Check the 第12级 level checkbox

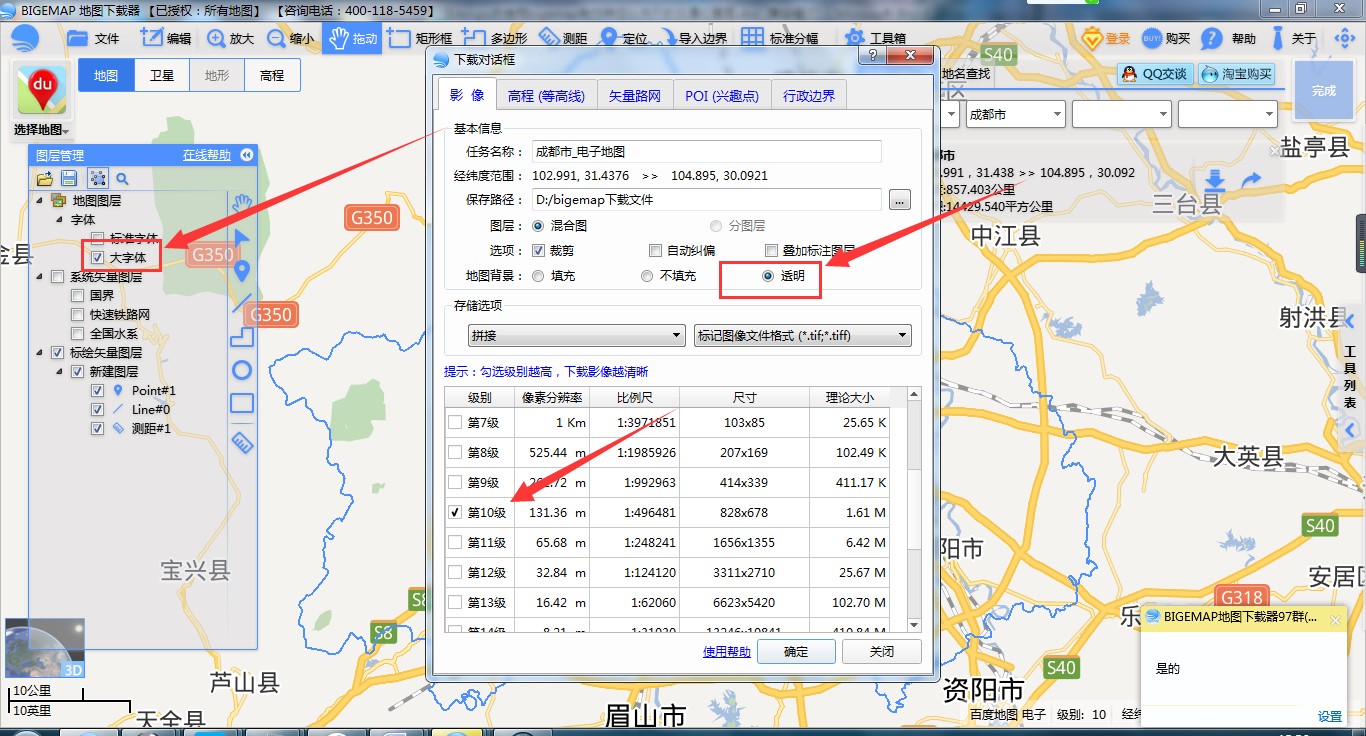tap(455, 572)
